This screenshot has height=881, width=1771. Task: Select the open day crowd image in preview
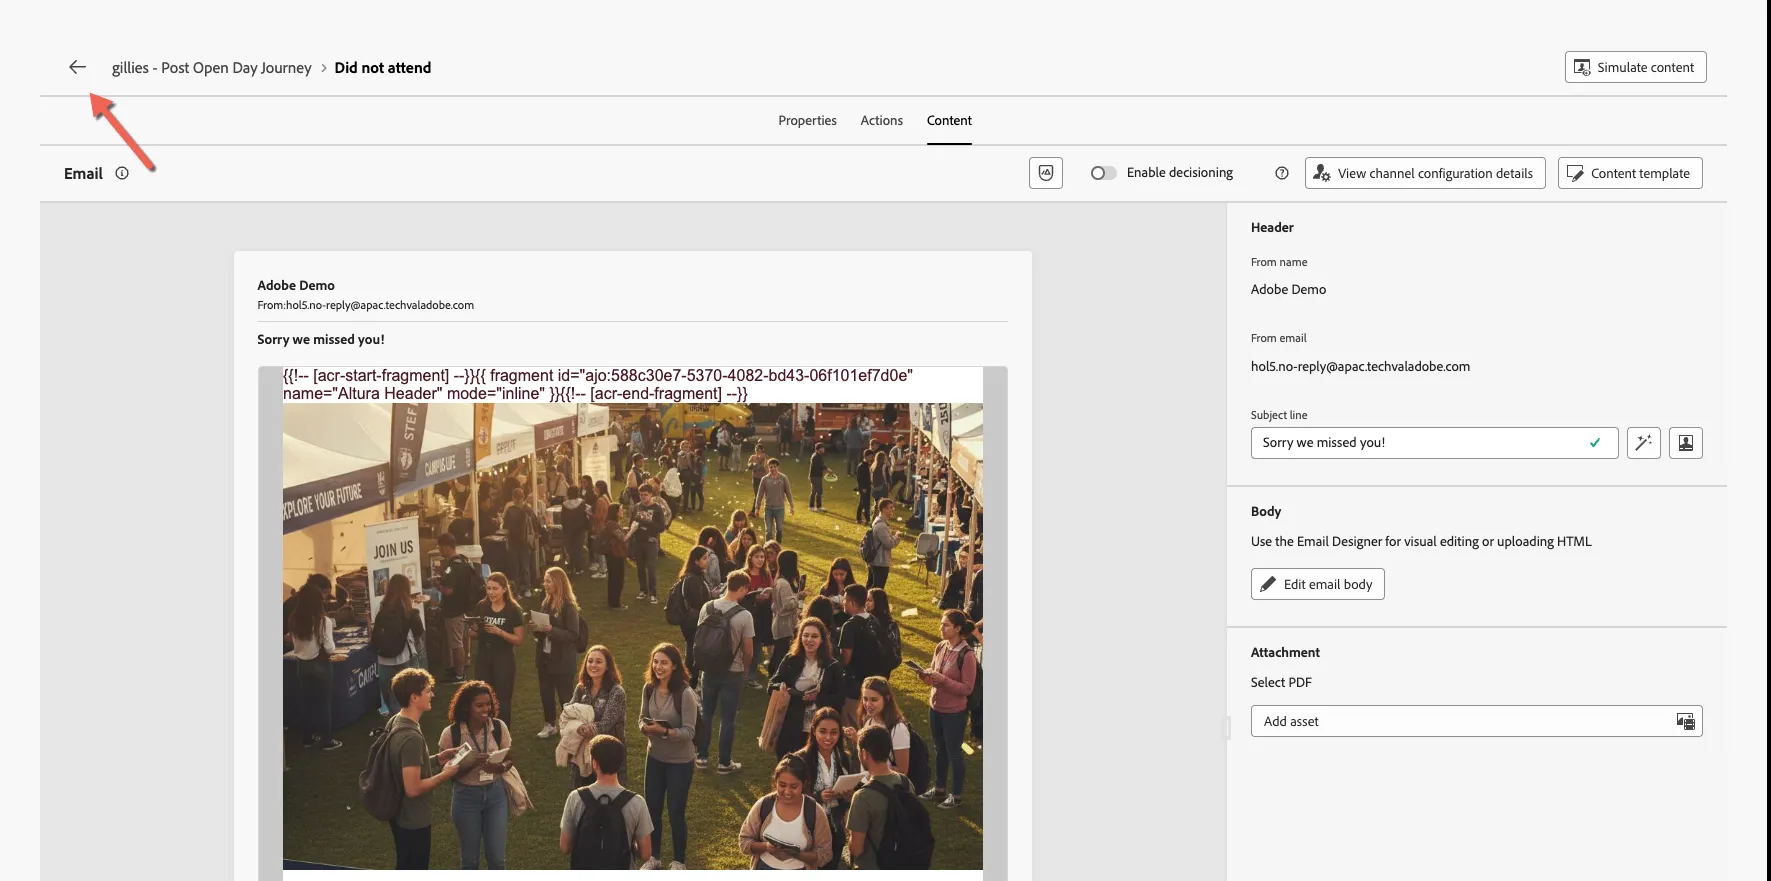[x=632, y=636]
